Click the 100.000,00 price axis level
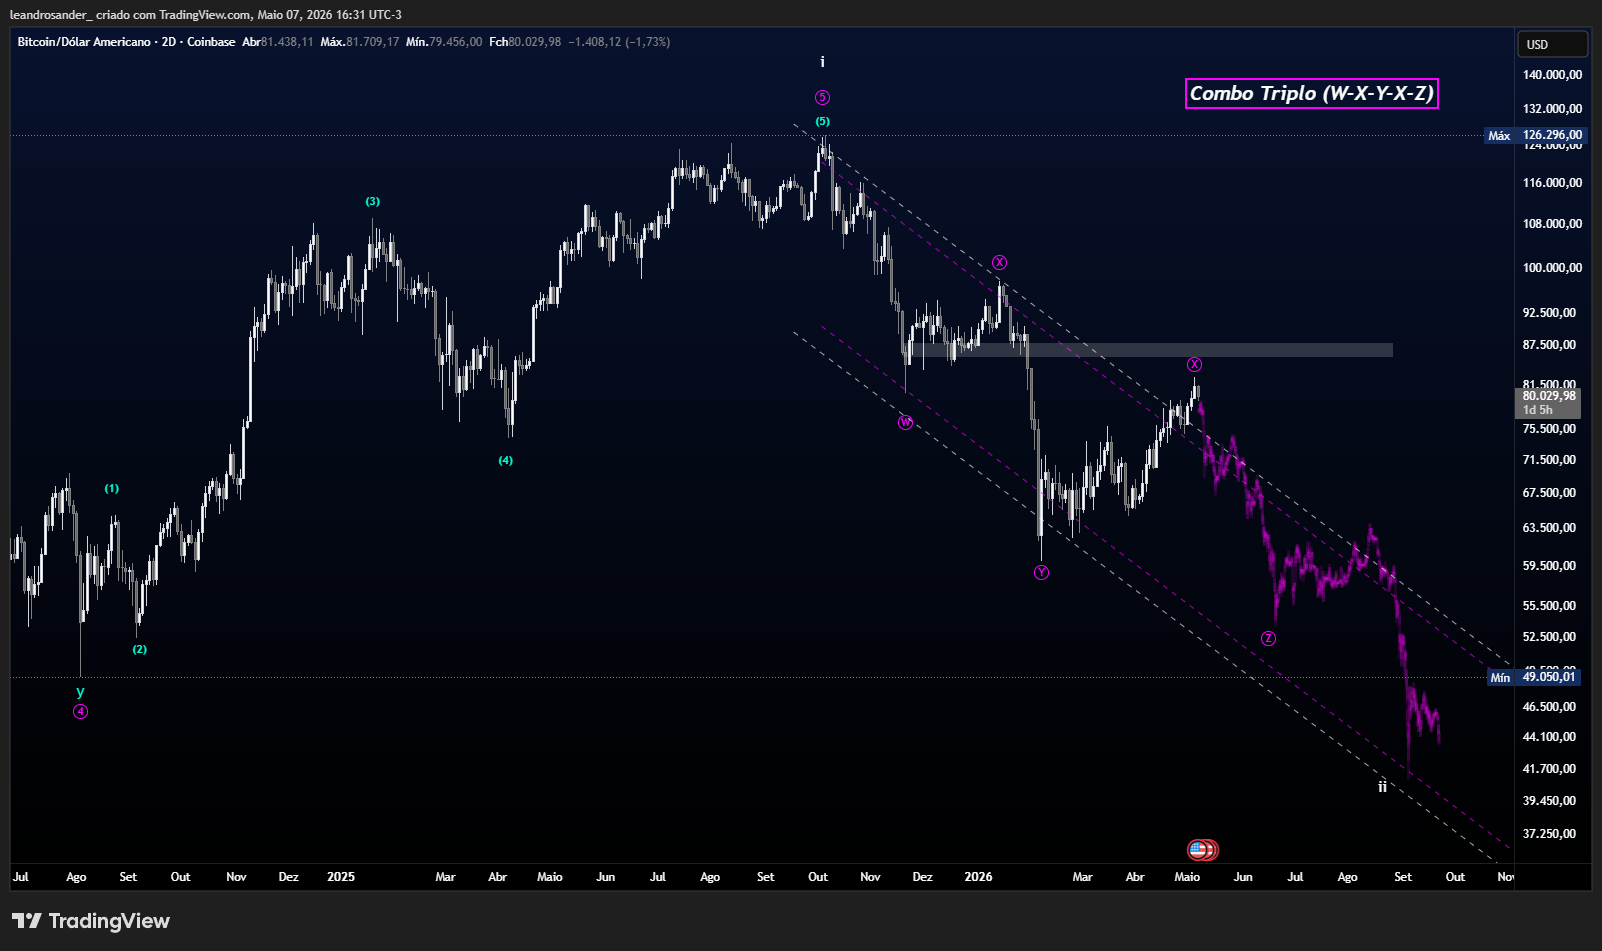1602x951 pixels. click(x=1552, y=267)
